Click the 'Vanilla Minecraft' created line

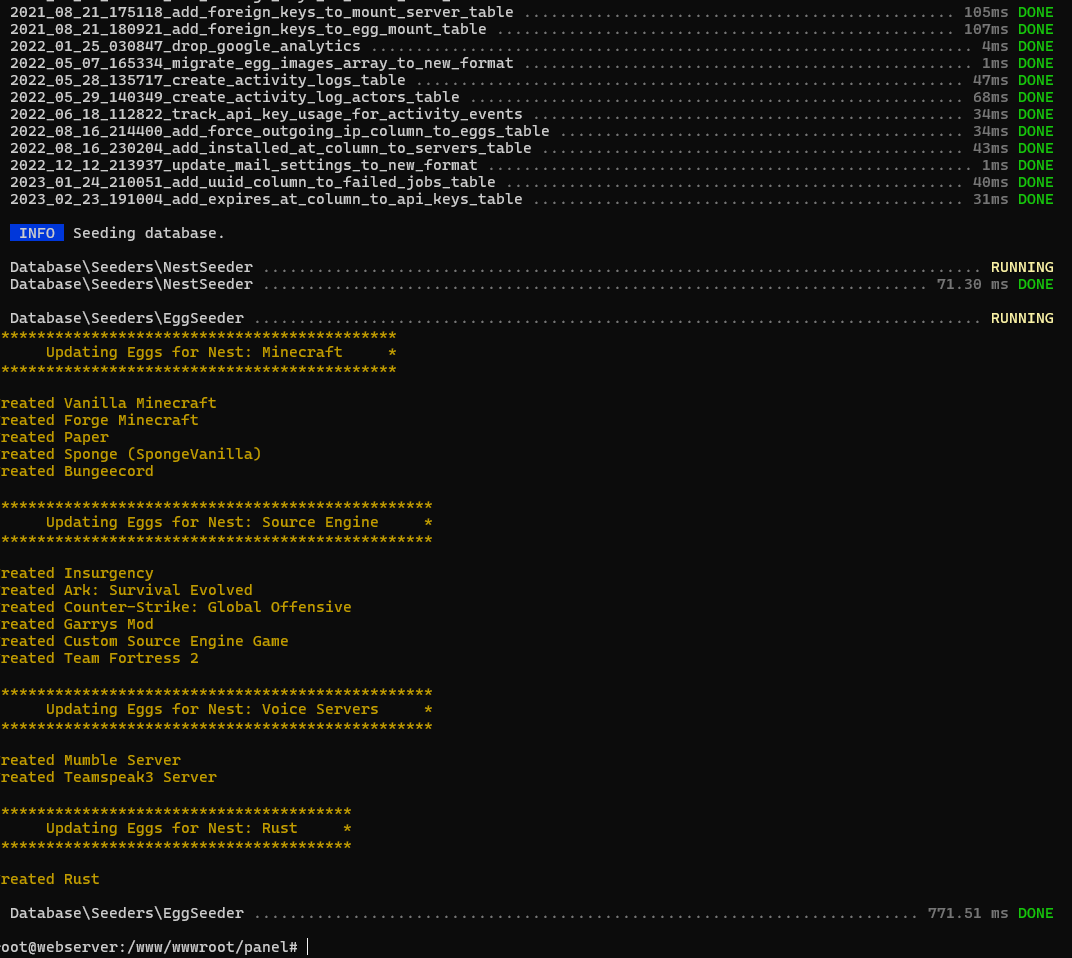tap(140, 403)
